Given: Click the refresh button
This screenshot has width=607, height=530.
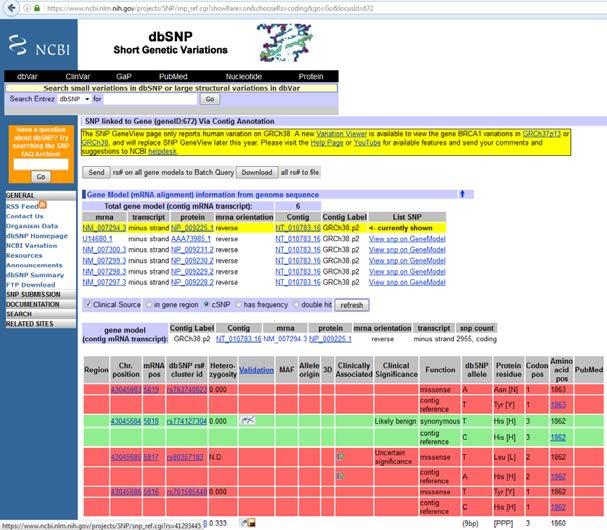Looking at the screenshot, I should (352, 305).
